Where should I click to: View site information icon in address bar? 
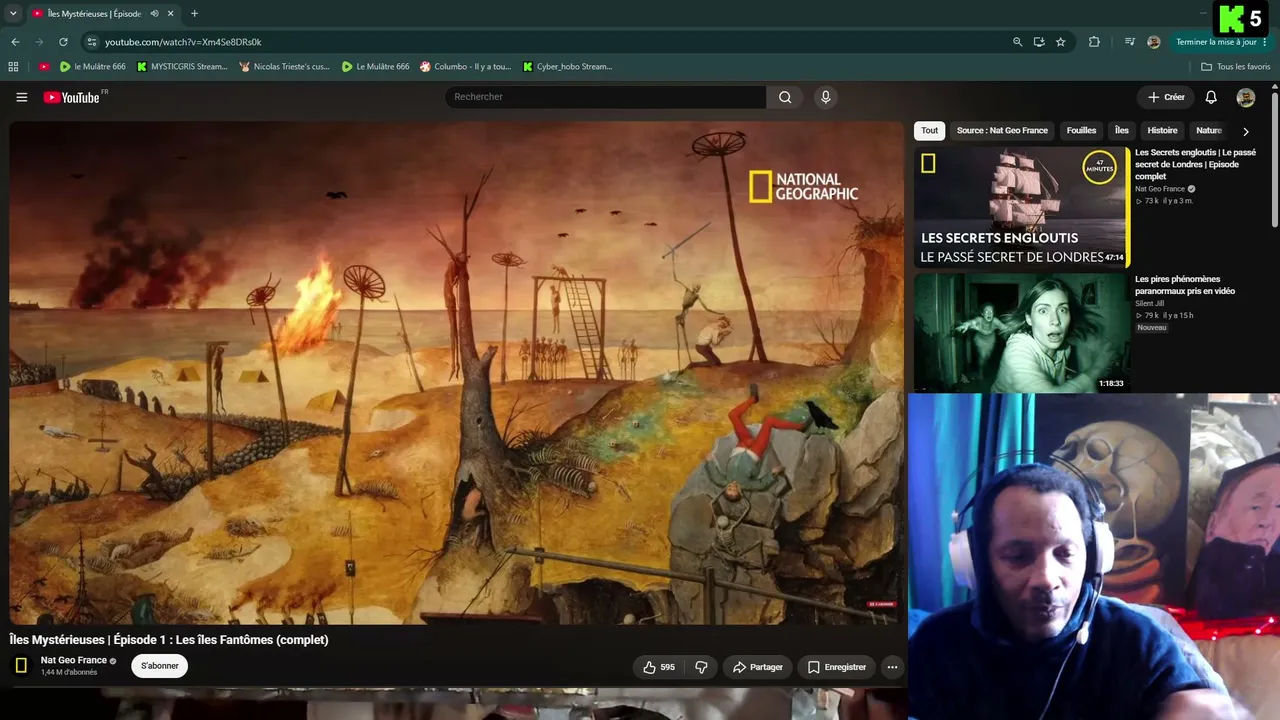coord(92,42)
